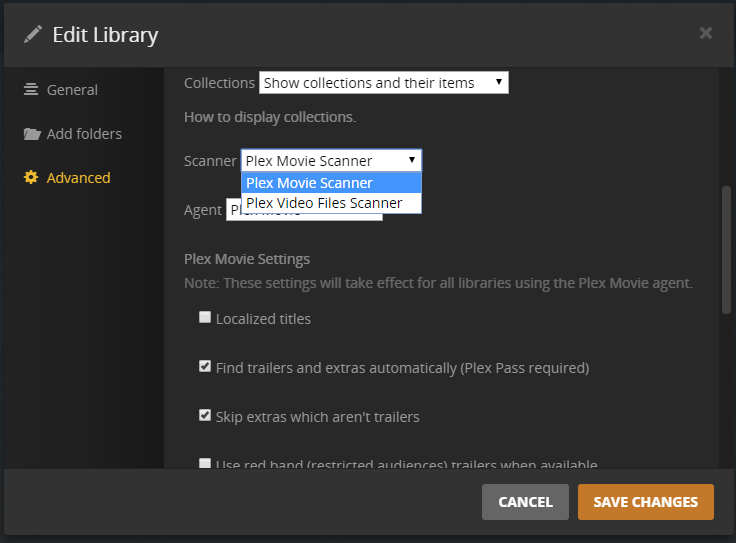Enable the Localized titles checkbox
The height and width of the screenshot is (543, 736).
tap(205, 318)
